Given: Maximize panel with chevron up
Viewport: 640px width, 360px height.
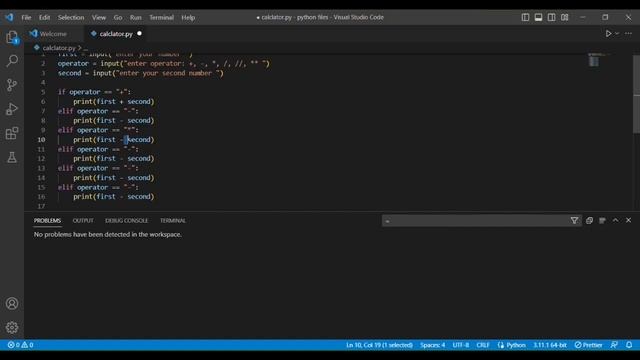Looking at the screenshot, I should pos(615,220).
